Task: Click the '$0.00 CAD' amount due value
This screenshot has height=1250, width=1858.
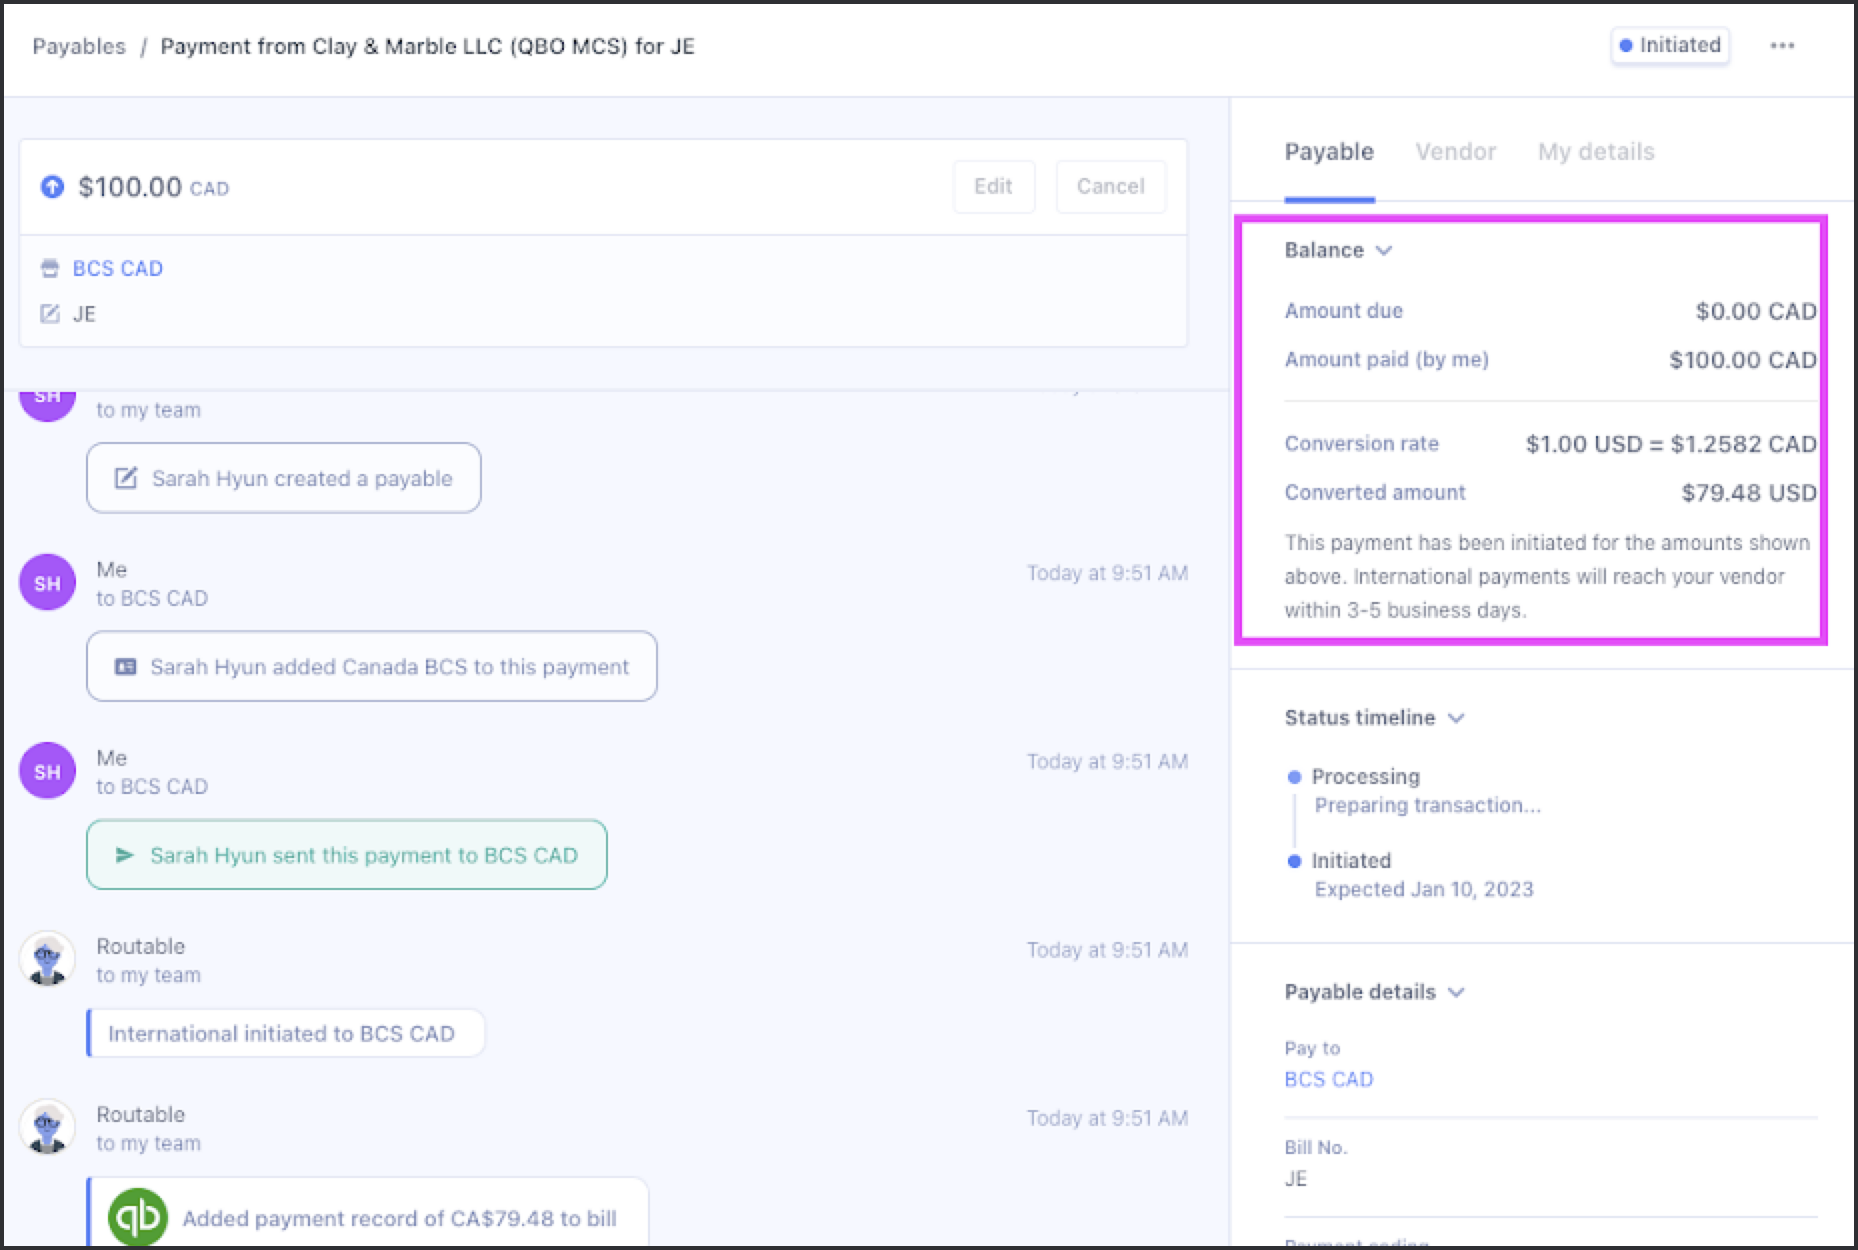Action: [x=1756, y=311]
